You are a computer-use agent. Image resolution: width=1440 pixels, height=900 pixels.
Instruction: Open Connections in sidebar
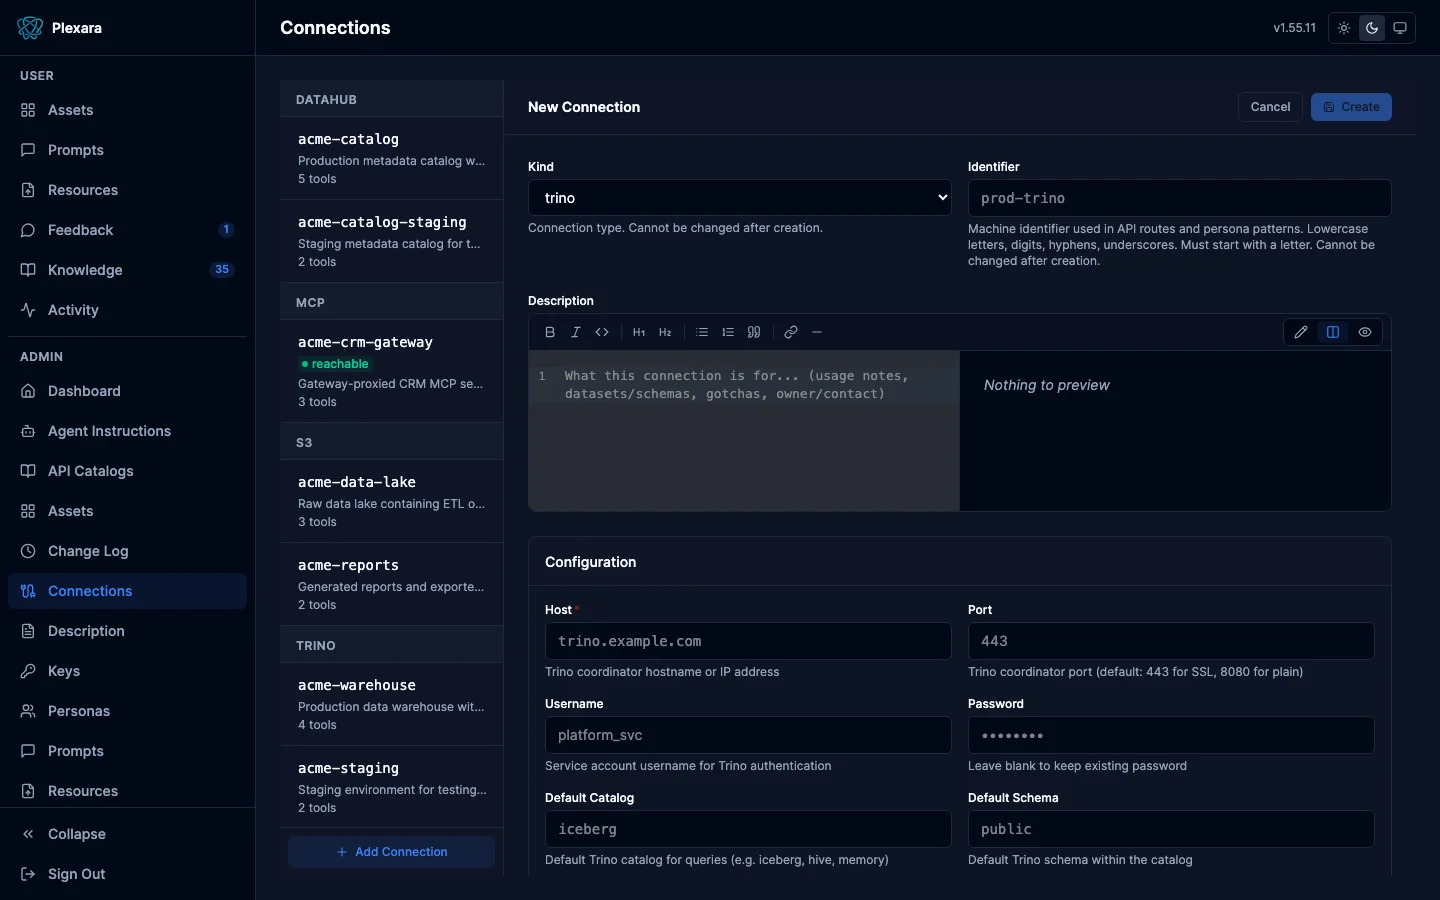(x=127, y=591)
